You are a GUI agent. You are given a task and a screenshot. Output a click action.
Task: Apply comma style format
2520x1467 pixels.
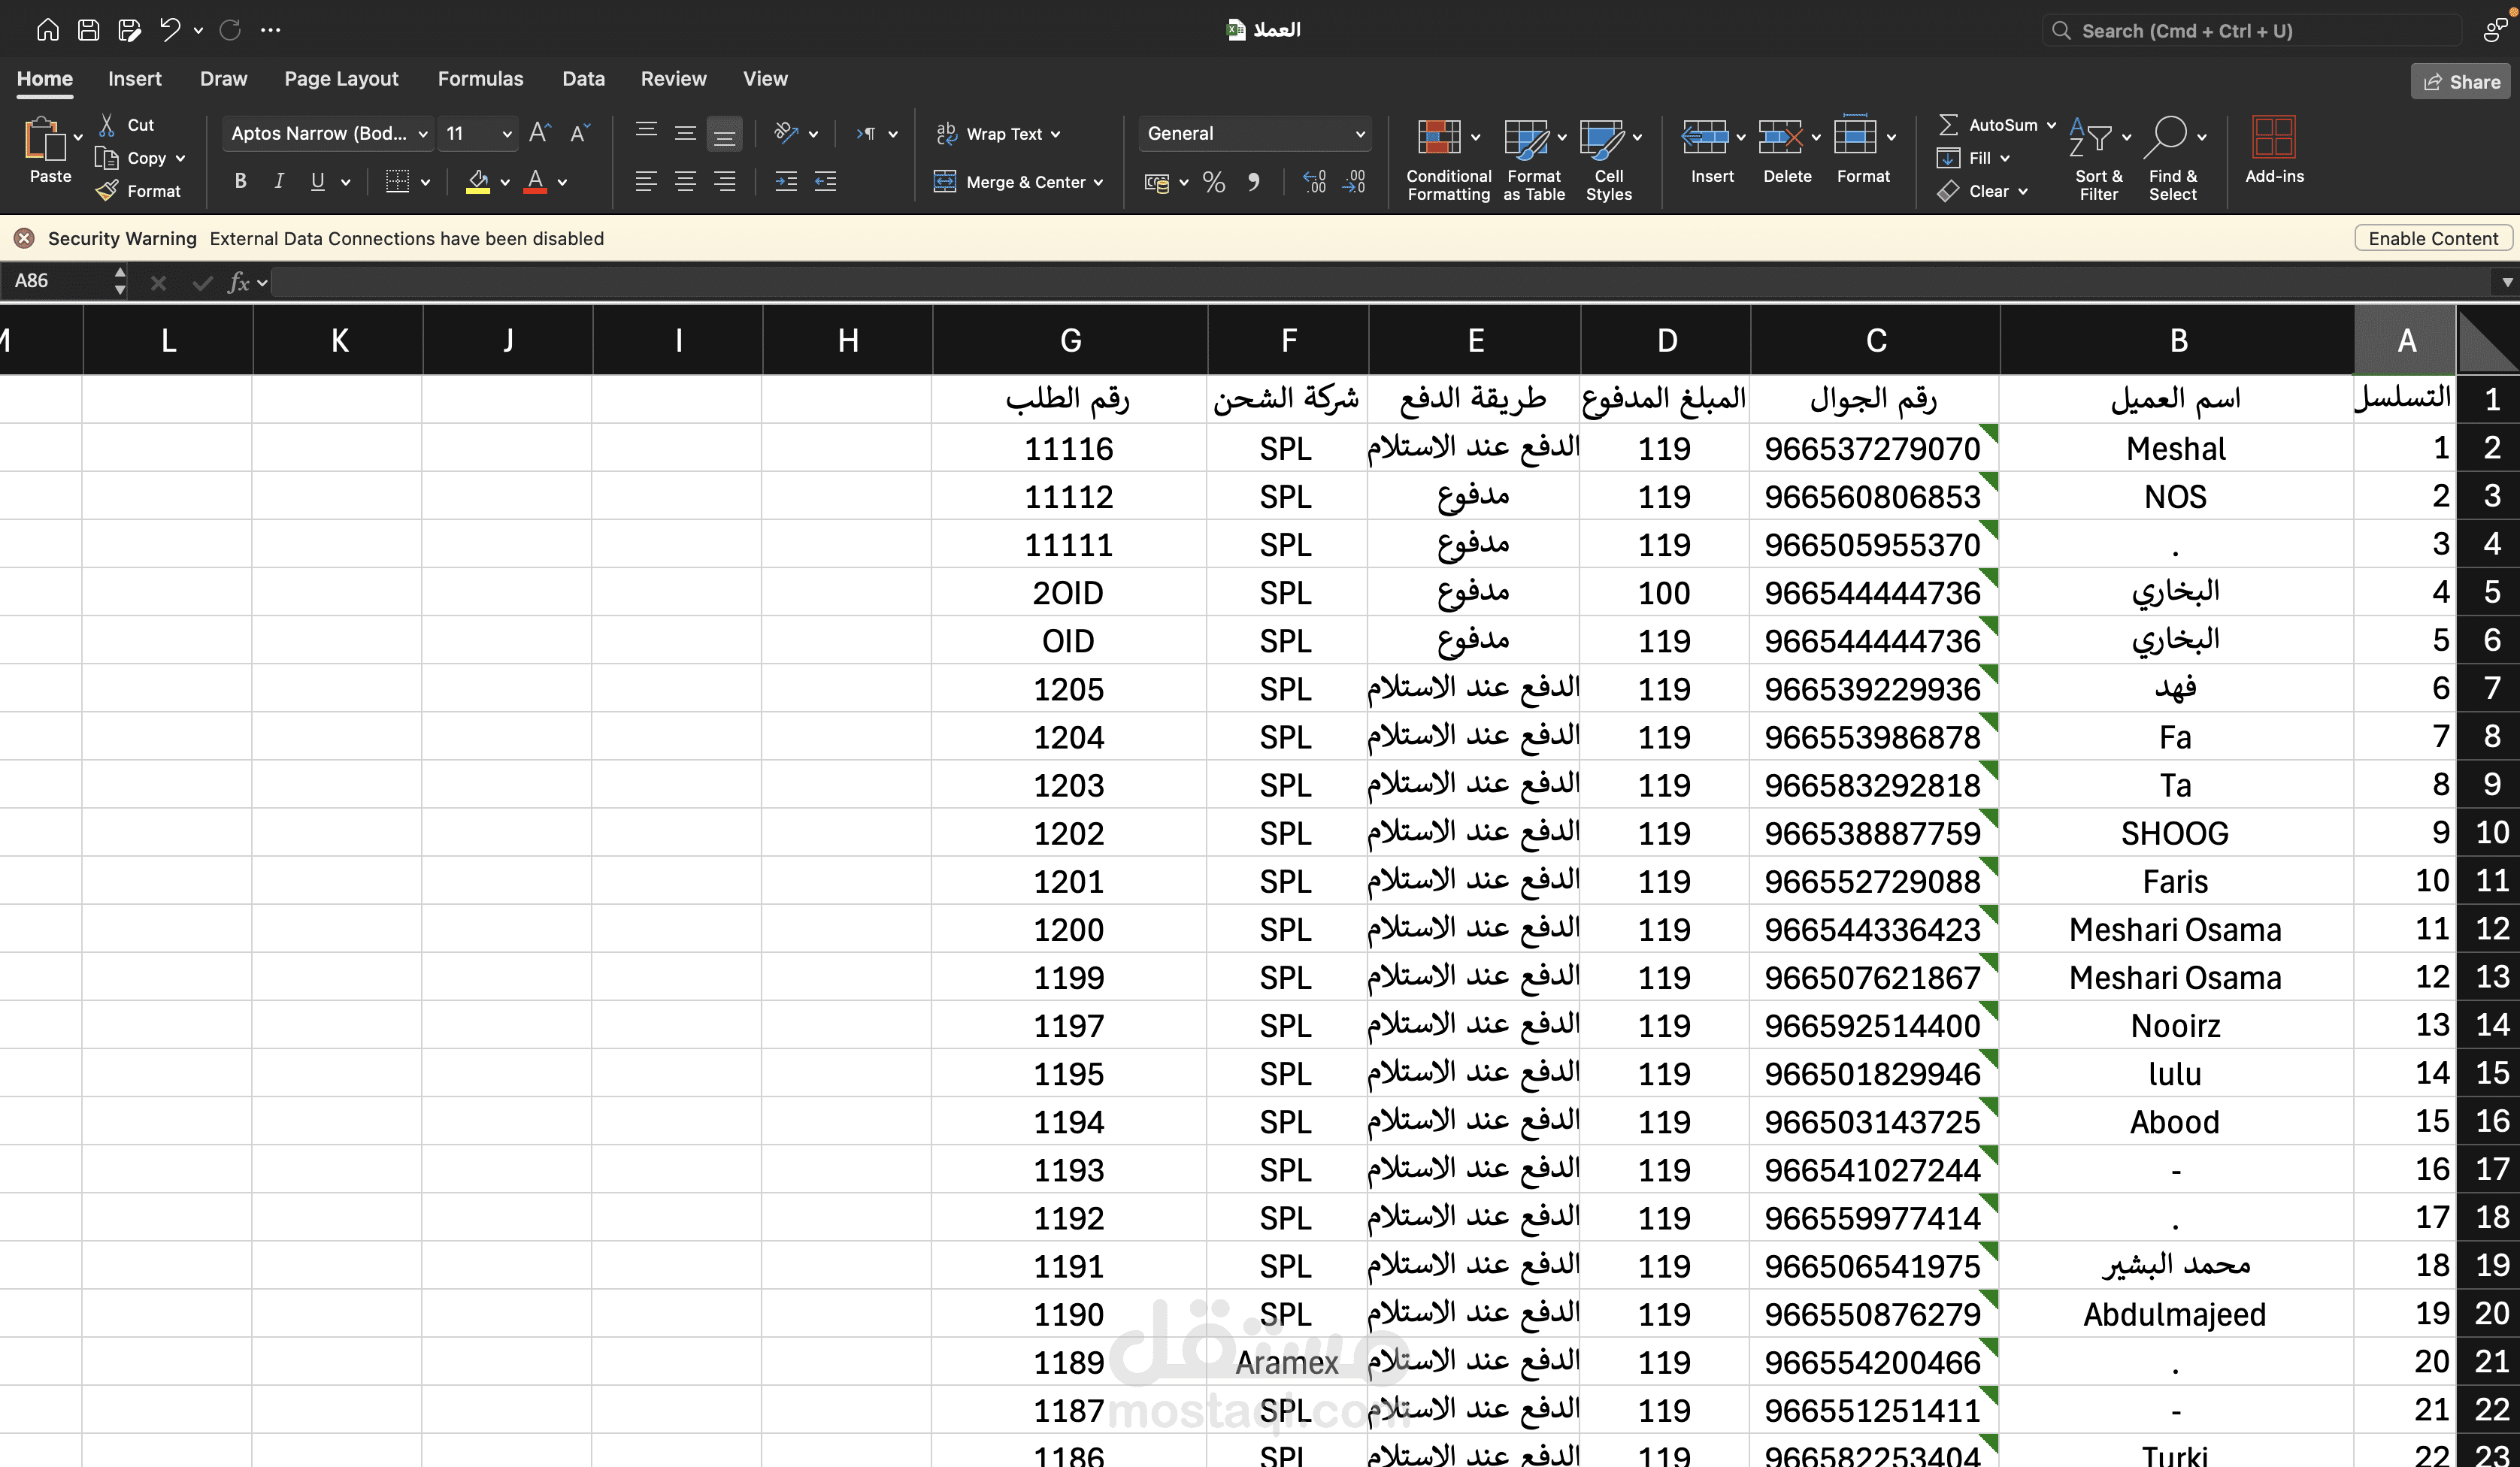[x=1253, y=182]
